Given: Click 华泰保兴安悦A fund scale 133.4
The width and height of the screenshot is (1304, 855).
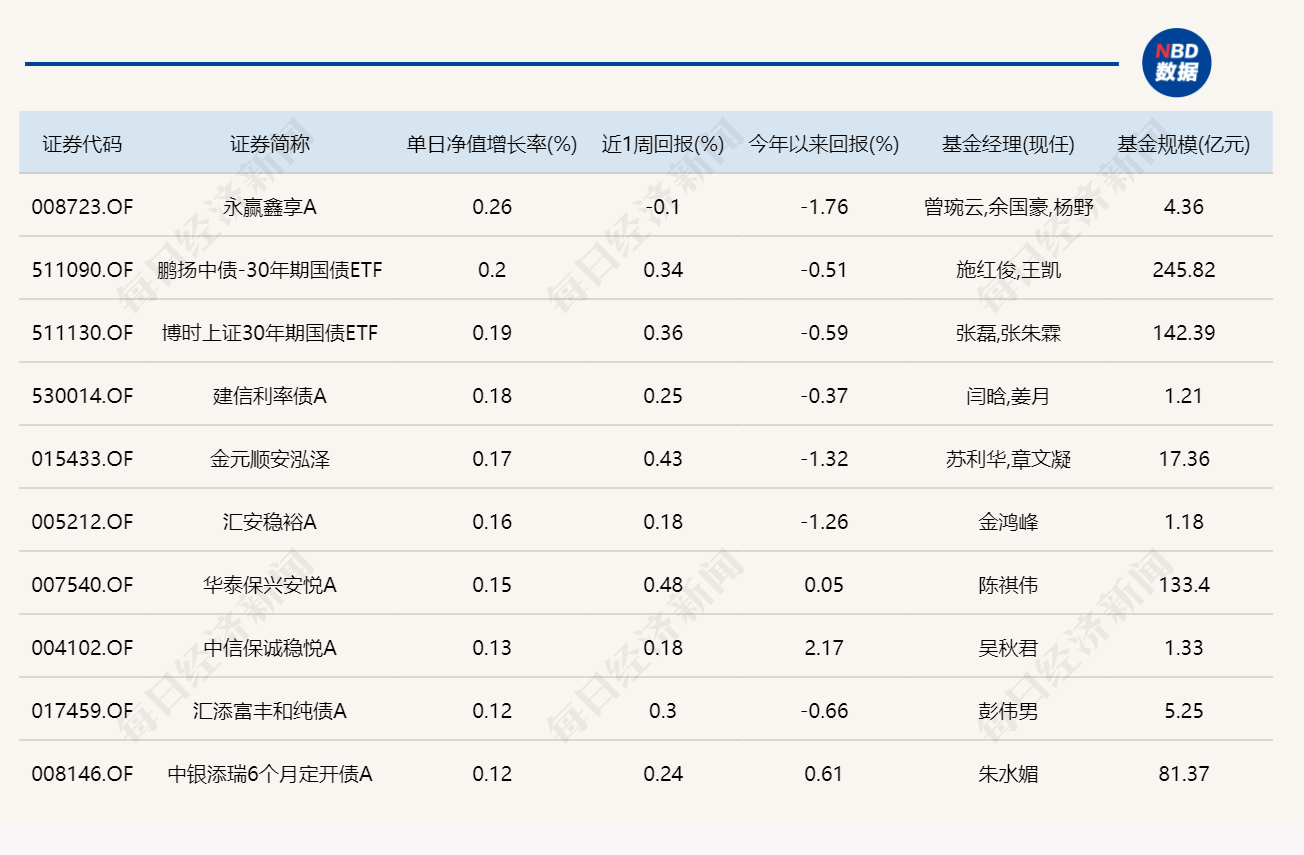Looking at the screenshot, I should 1184,585.
